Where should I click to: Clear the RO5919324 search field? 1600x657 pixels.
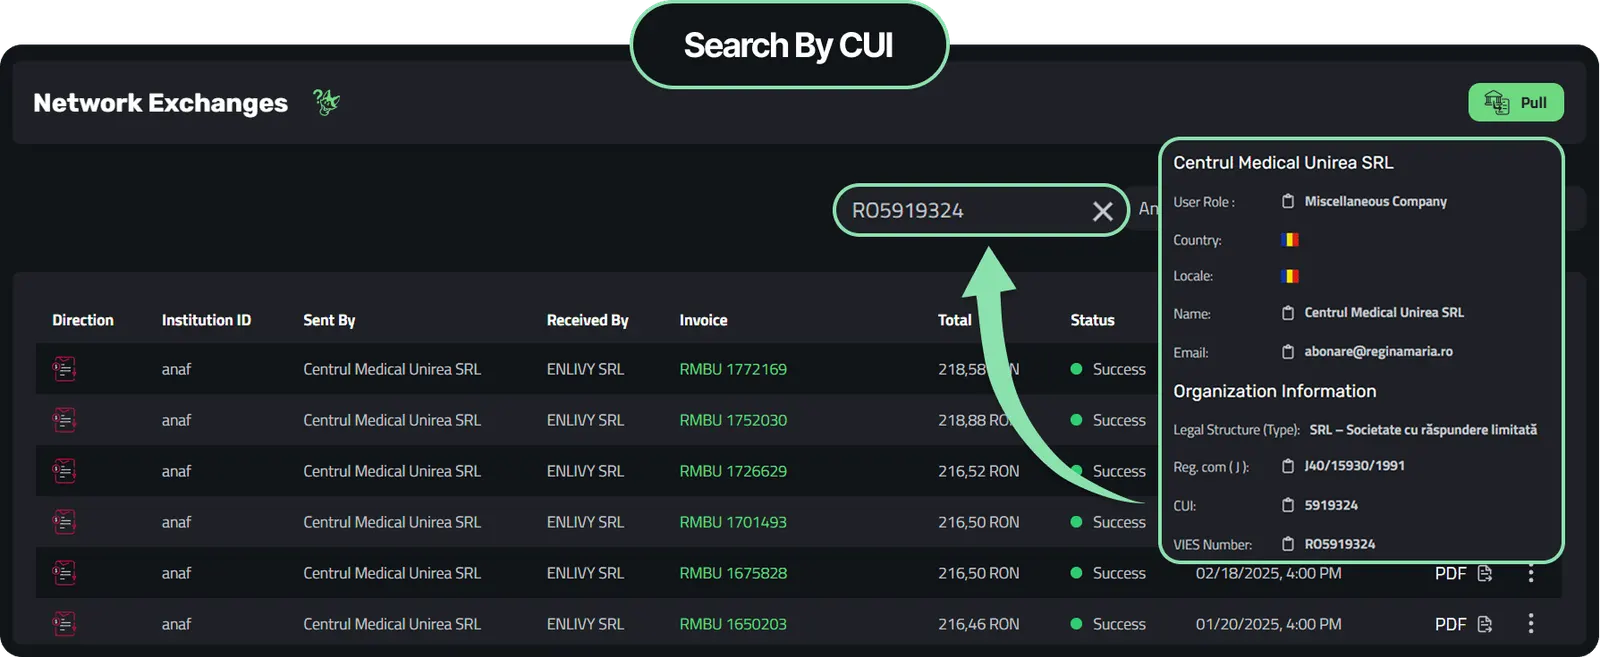pyautogui.click(x=1102, y=211)
